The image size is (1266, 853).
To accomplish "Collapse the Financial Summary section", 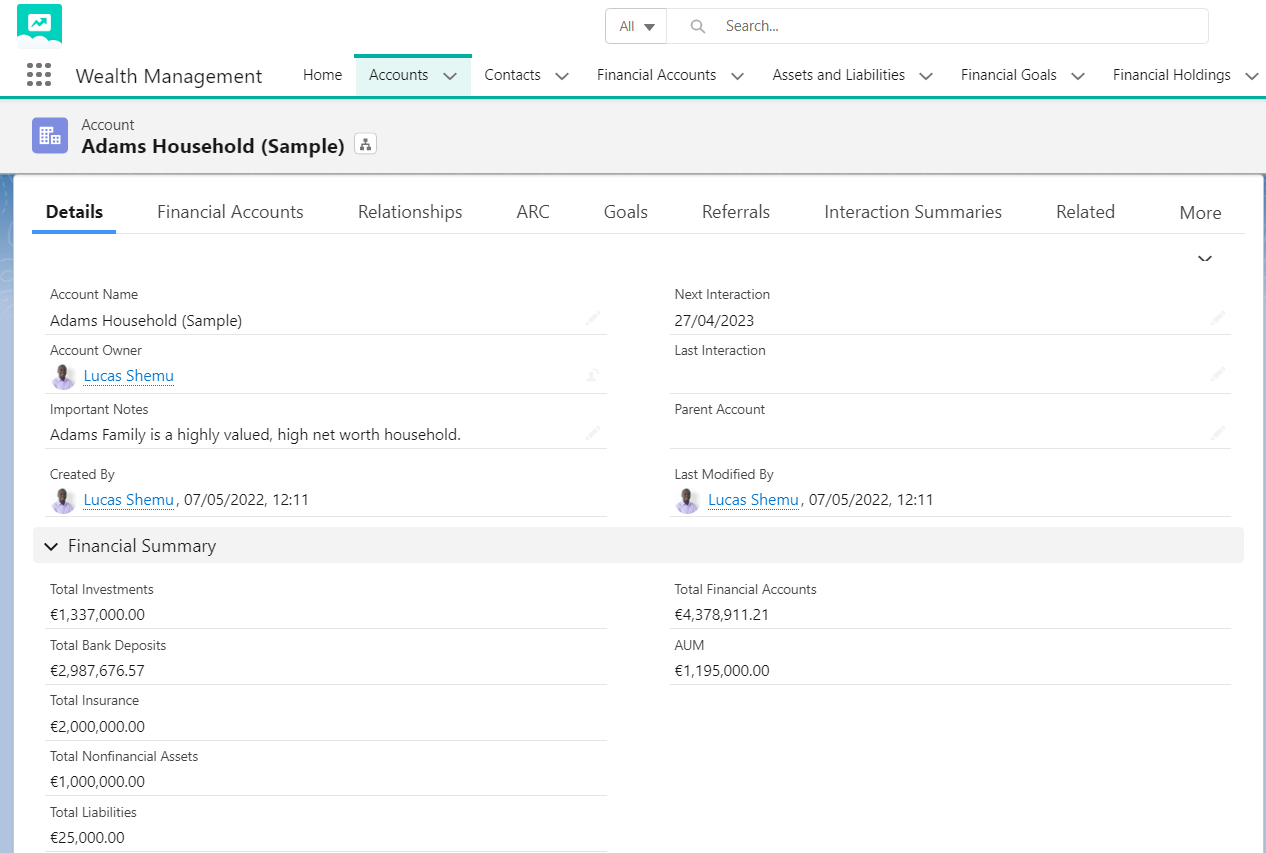I will [51, 546].
